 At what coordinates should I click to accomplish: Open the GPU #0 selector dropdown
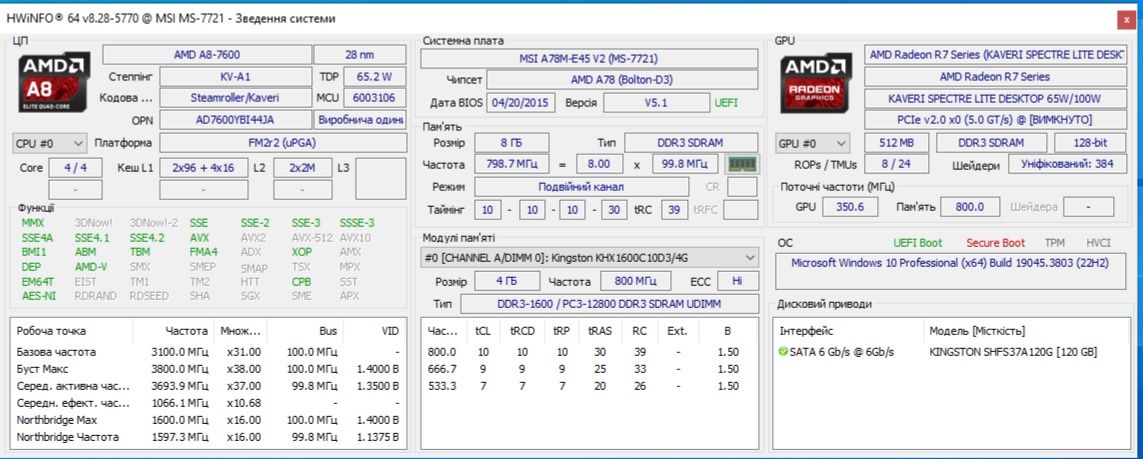click(813, 143)
